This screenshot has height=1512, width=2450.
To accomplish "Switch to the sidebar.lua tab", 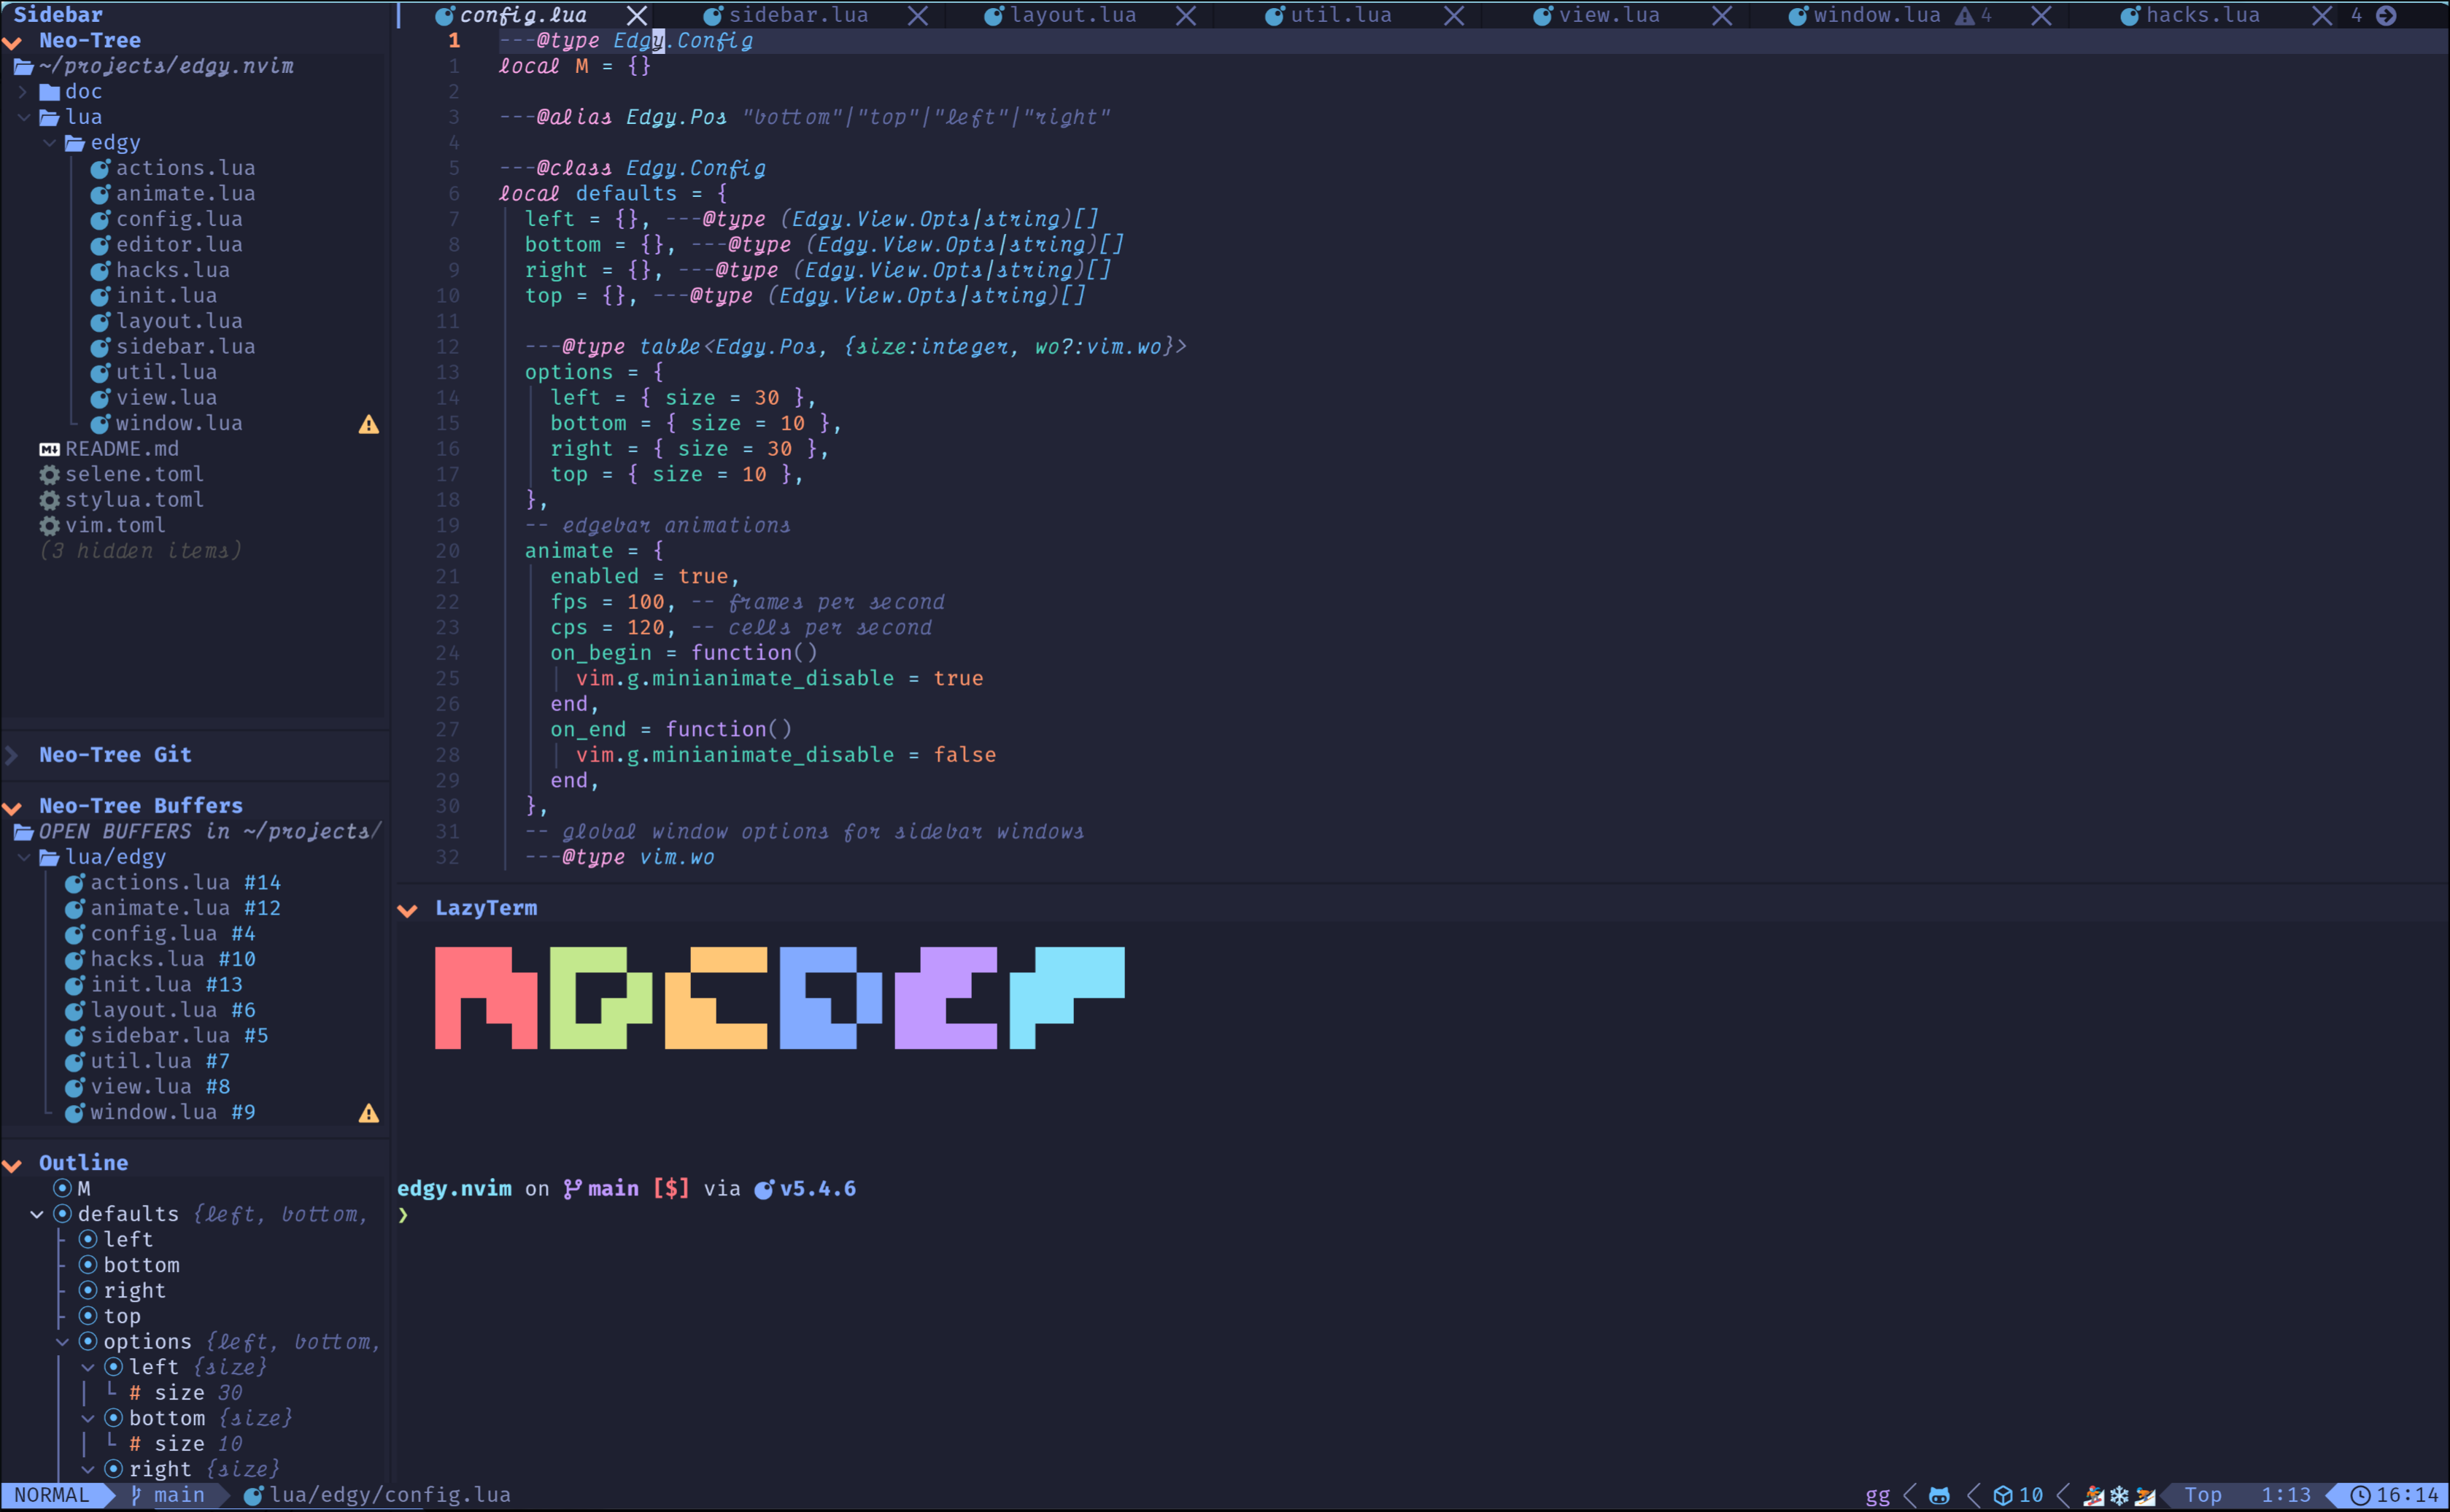I will point(798,15).
